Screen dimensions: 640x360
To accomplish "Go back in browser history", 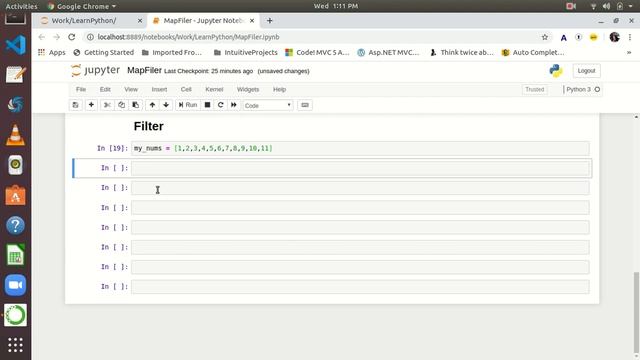I will [x=42, y=37].
